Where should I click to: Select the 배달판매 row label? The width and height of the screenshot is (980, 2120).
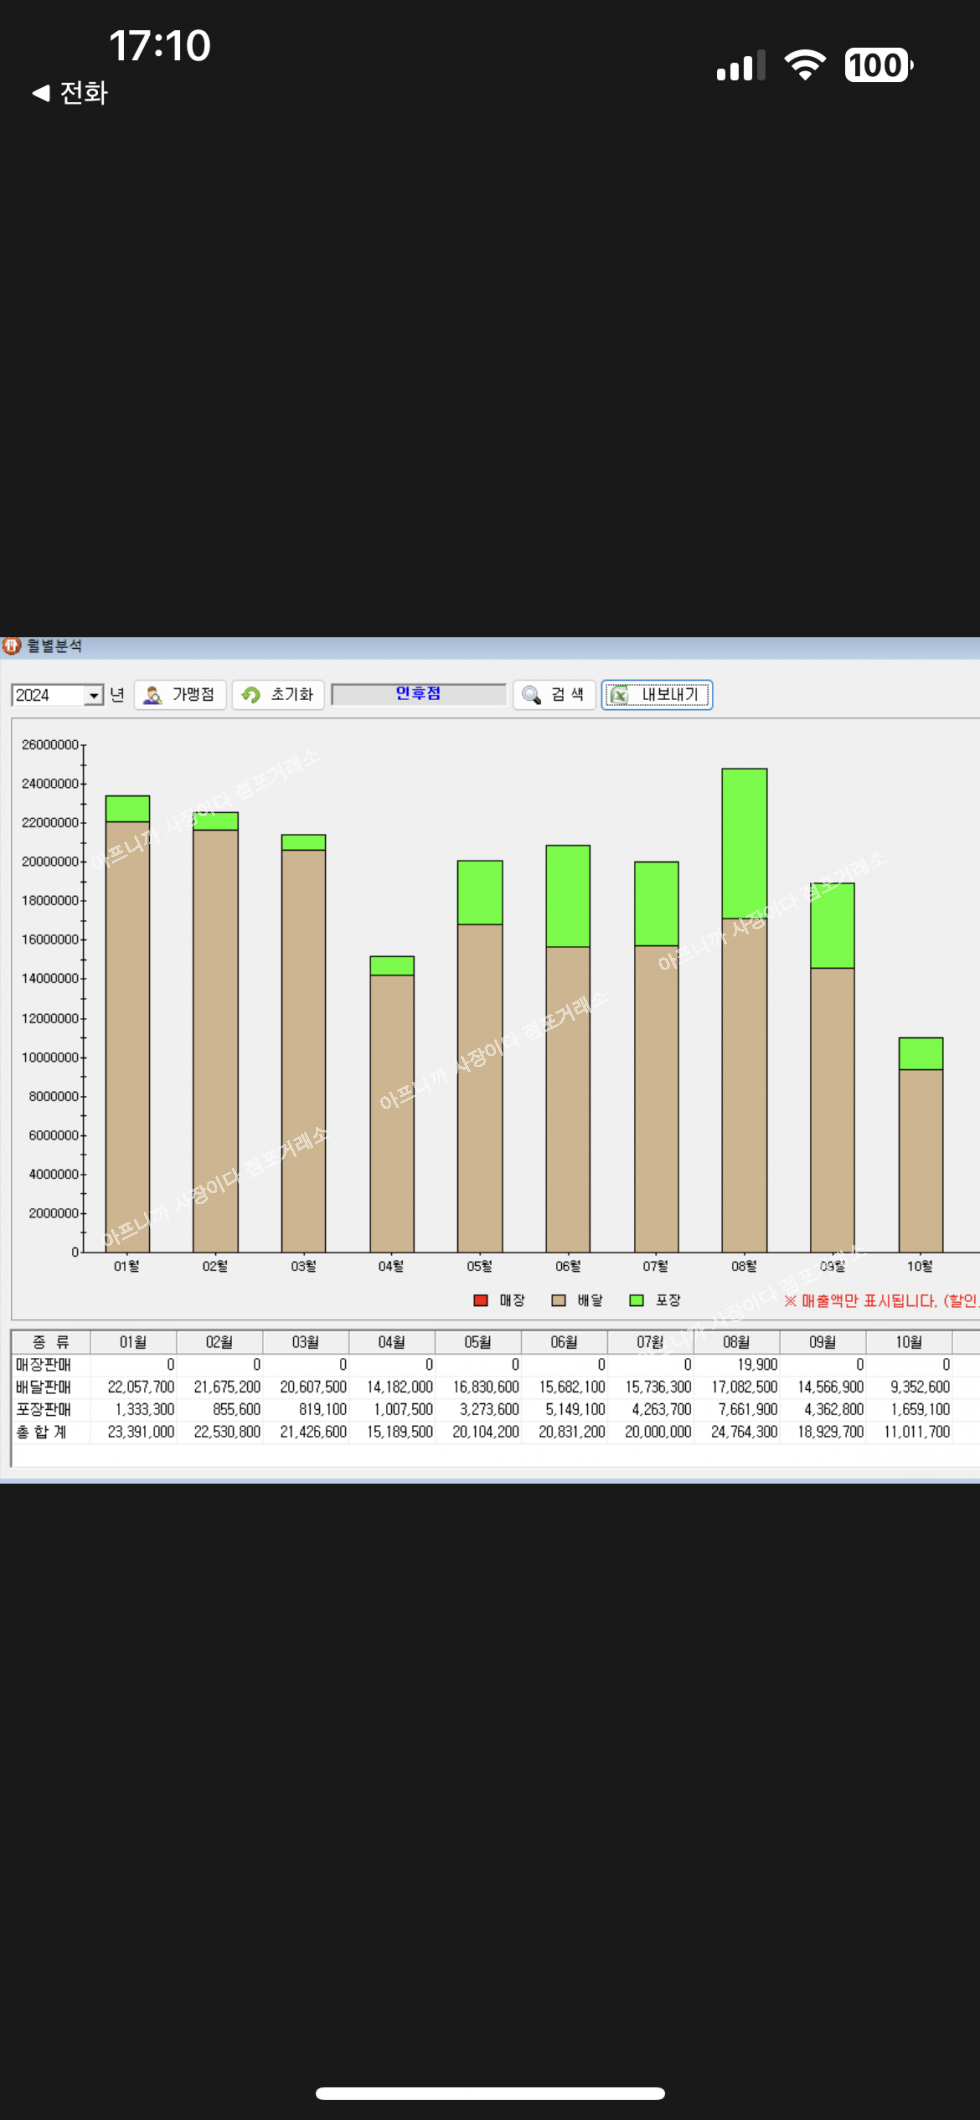44,1387
